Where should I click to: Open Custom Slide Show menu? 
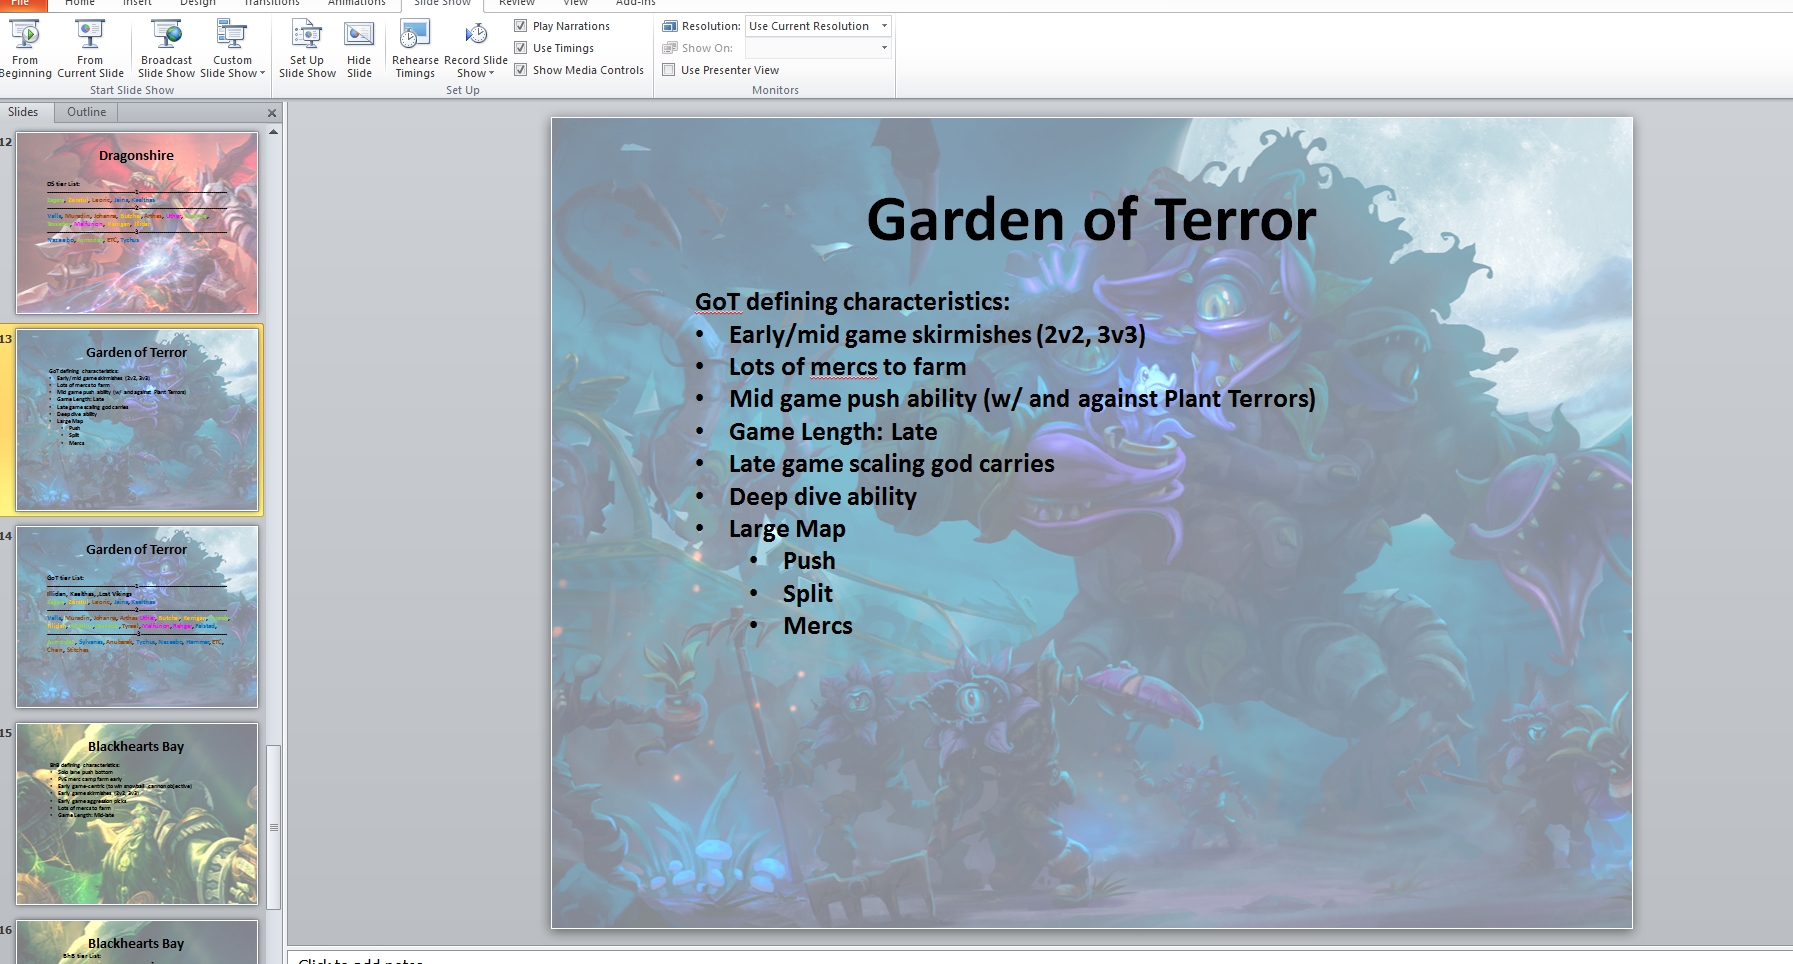point(232,49)
